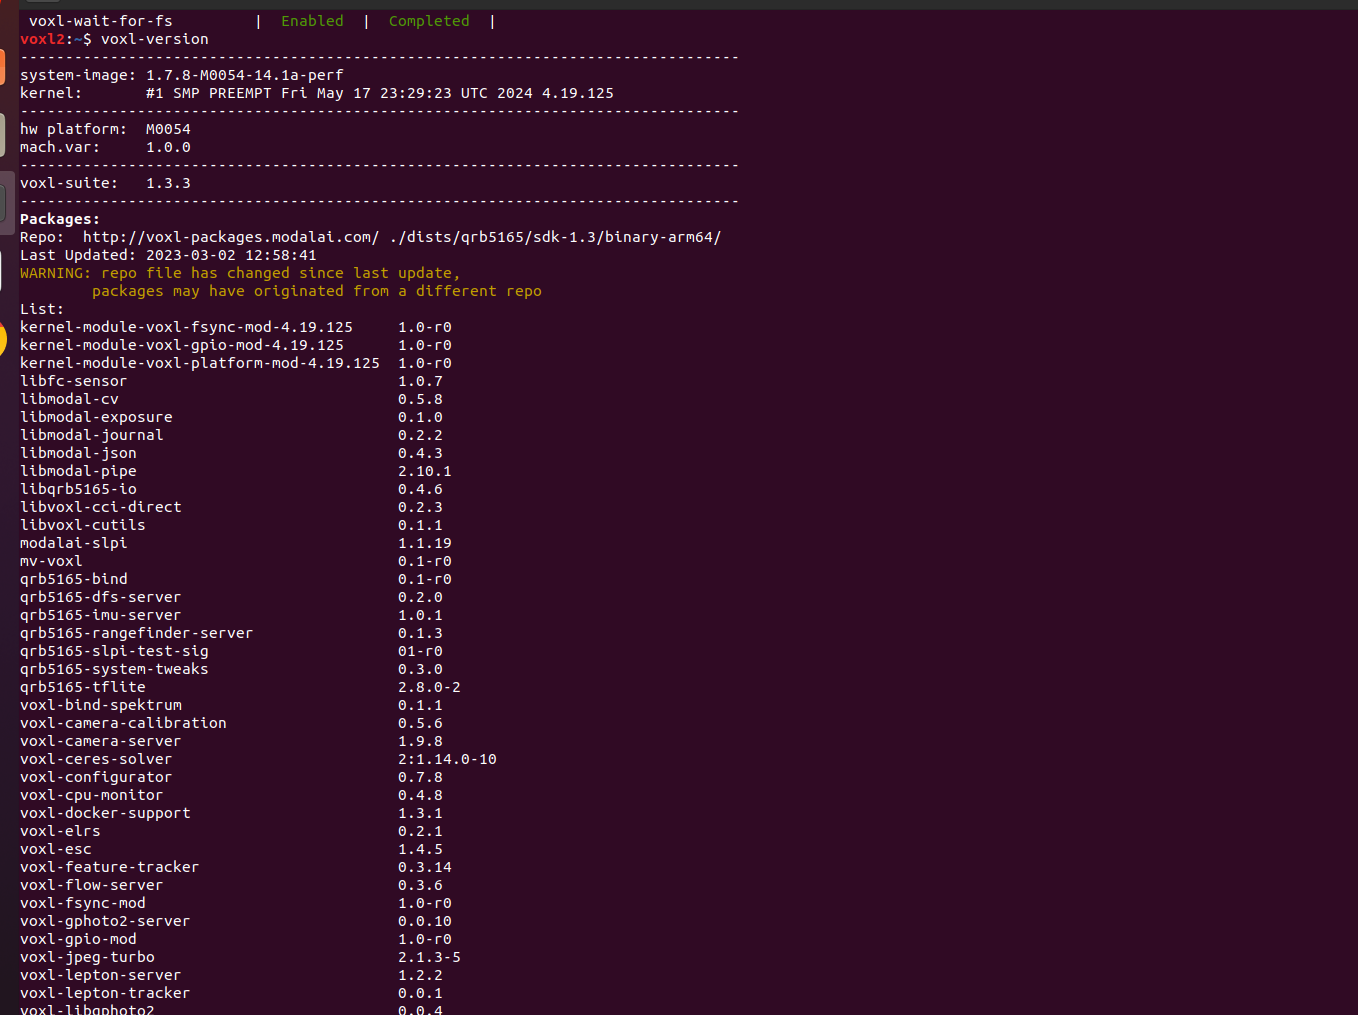
Task: Click the 'libmodal-pipe' package name
Action: pyautogui.click(x=78, y=471)
